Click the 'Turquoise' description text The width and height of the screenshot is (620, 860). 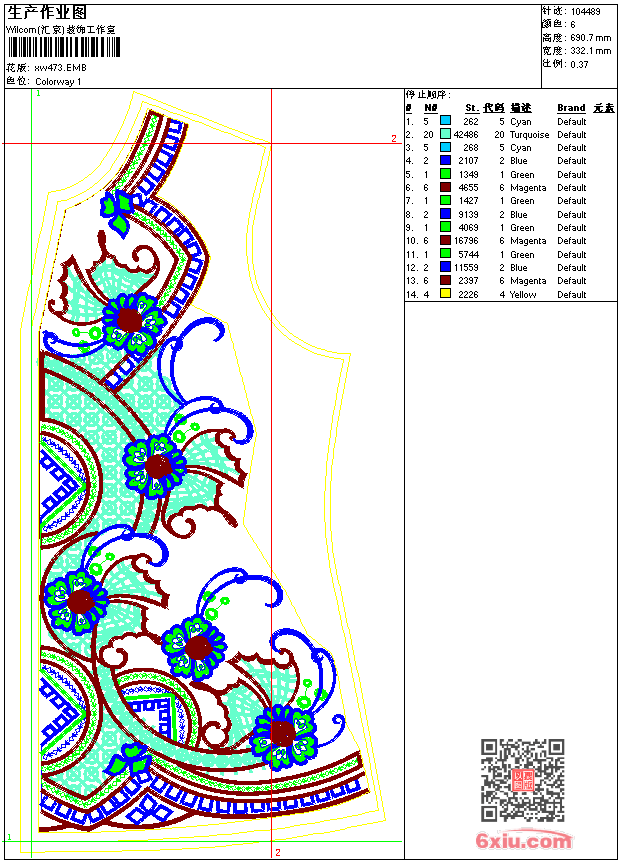[x=529, y=134]
